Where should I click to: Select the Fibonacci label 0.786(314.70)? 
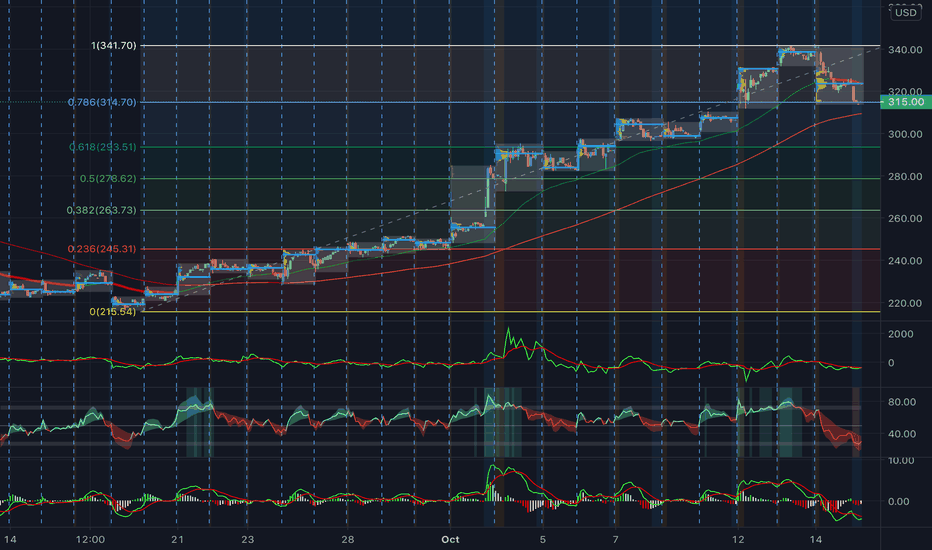(x=102, y=102)
